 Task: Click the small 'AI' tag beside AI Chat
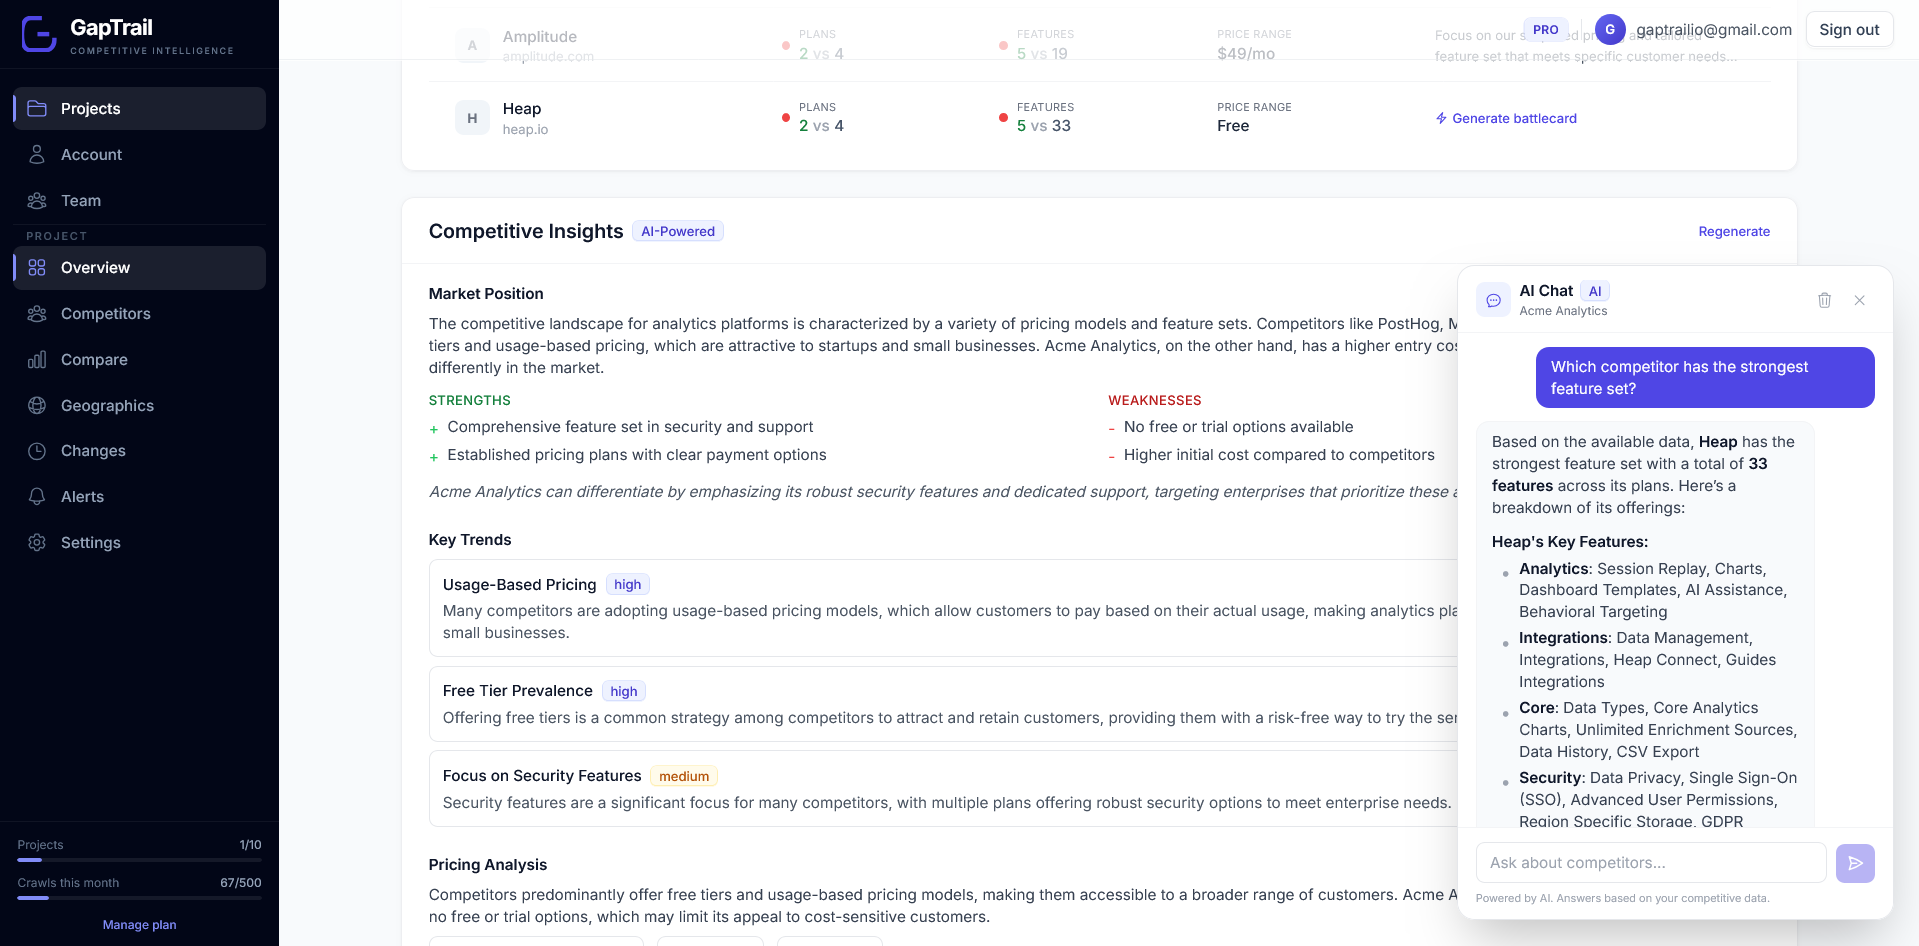pos(1595,291)
